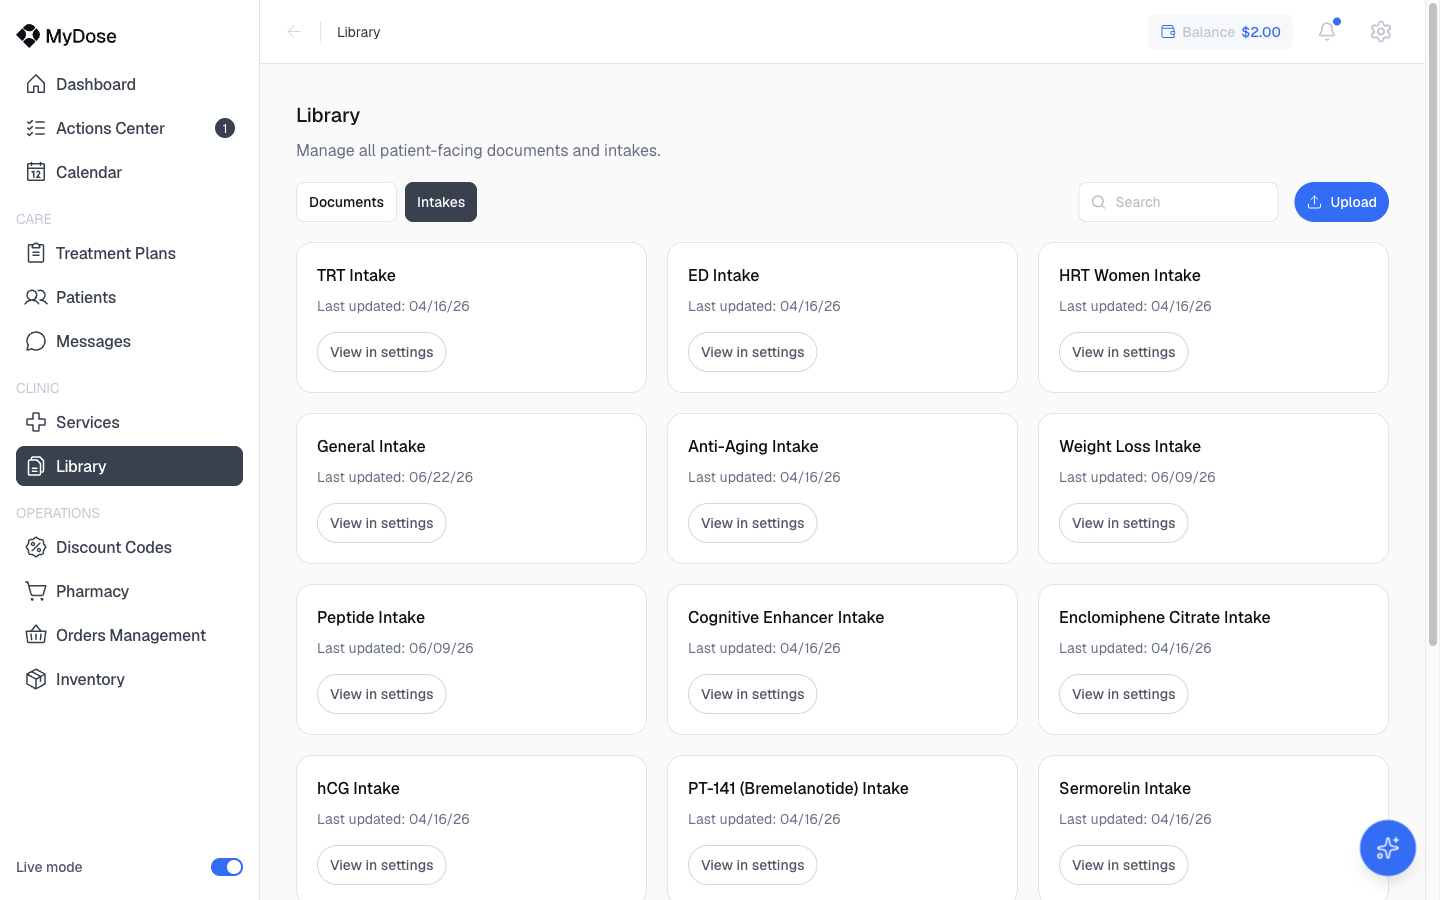Screen dimensions: 1440x900
Task: Click the Orders Management basket icon
Action: click(36, 635)
